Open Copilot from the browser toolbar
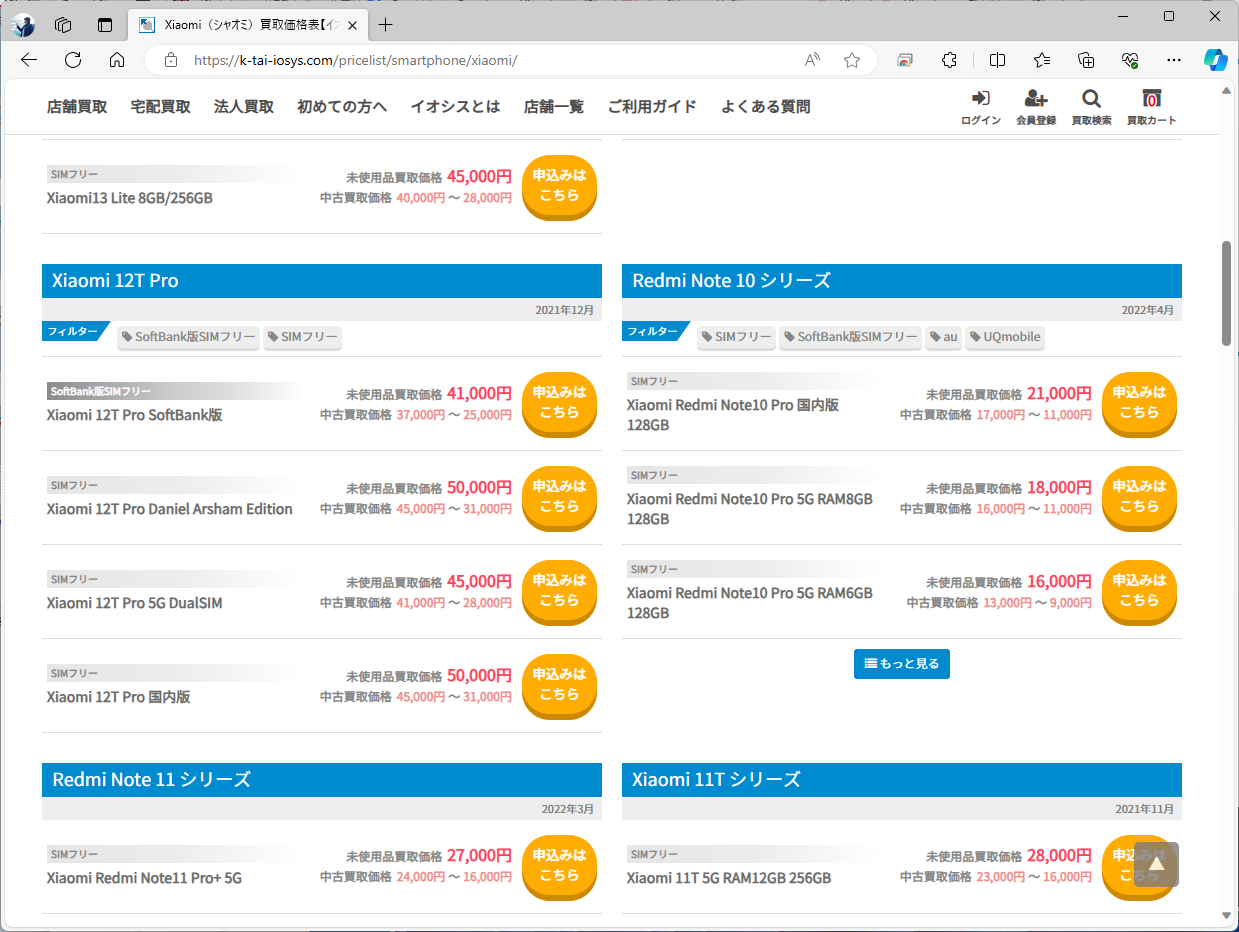 click(1216, 60)
